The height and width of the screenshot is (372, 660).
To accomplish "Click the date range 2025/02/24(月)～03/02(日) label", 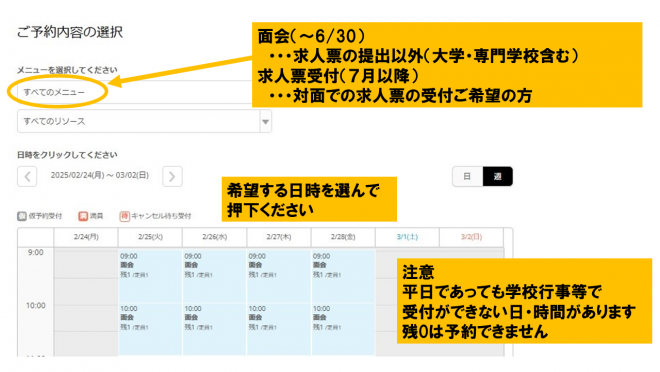I will coord(100,175).
